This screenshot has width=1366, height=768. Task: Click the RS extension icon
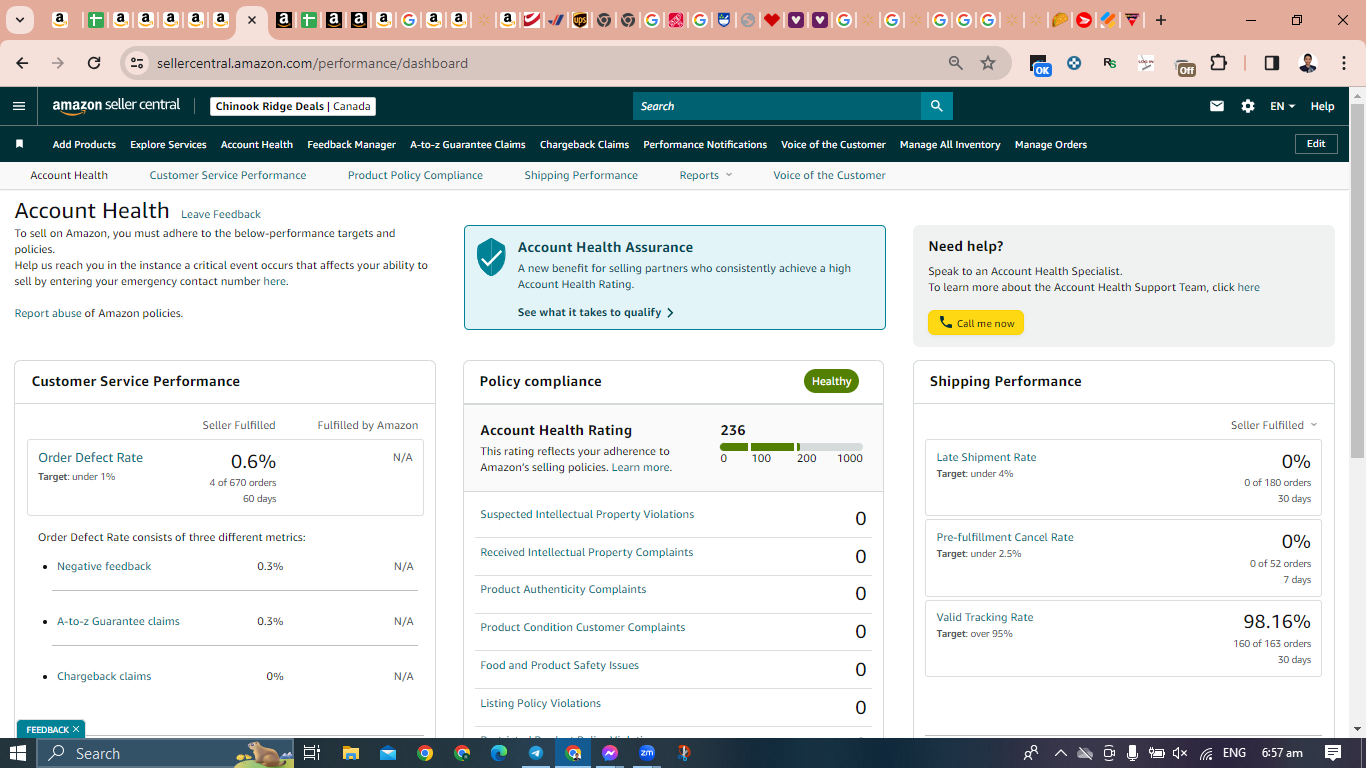(x=1110, y=63)
